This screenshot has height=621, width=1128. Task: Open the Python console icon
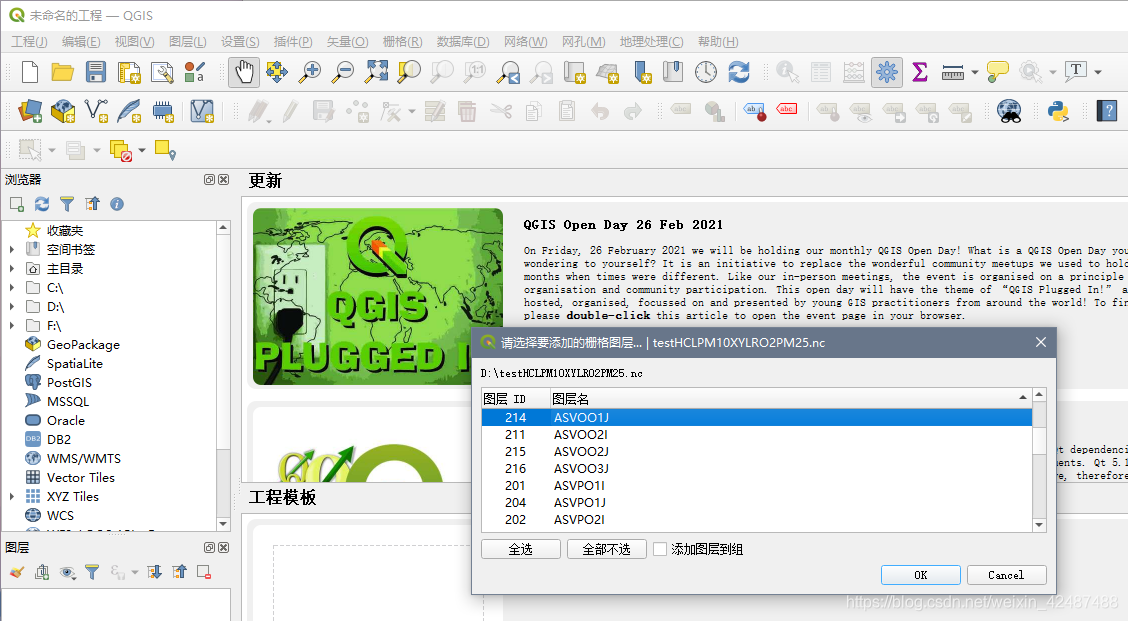pos(1058,111)
